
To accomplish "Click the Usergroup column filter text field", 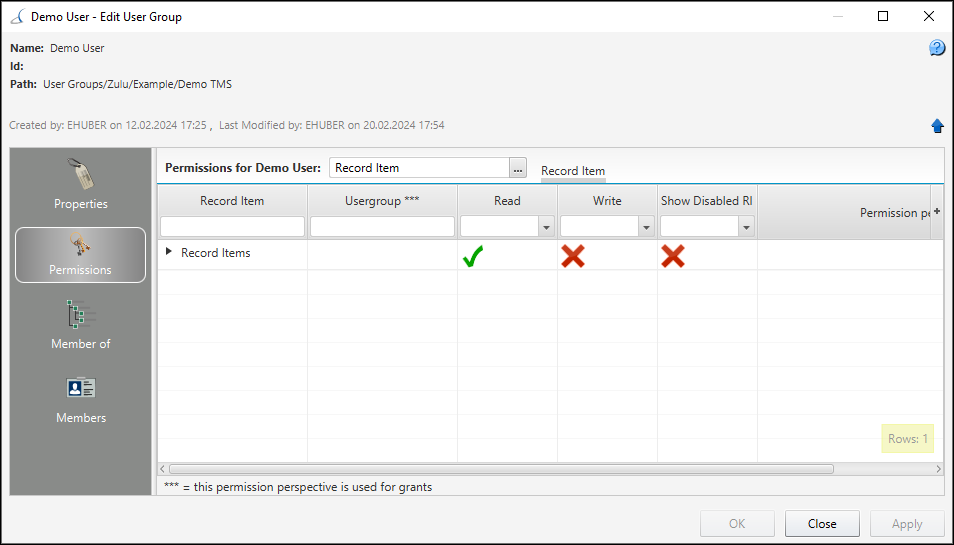I will point(382,227).
